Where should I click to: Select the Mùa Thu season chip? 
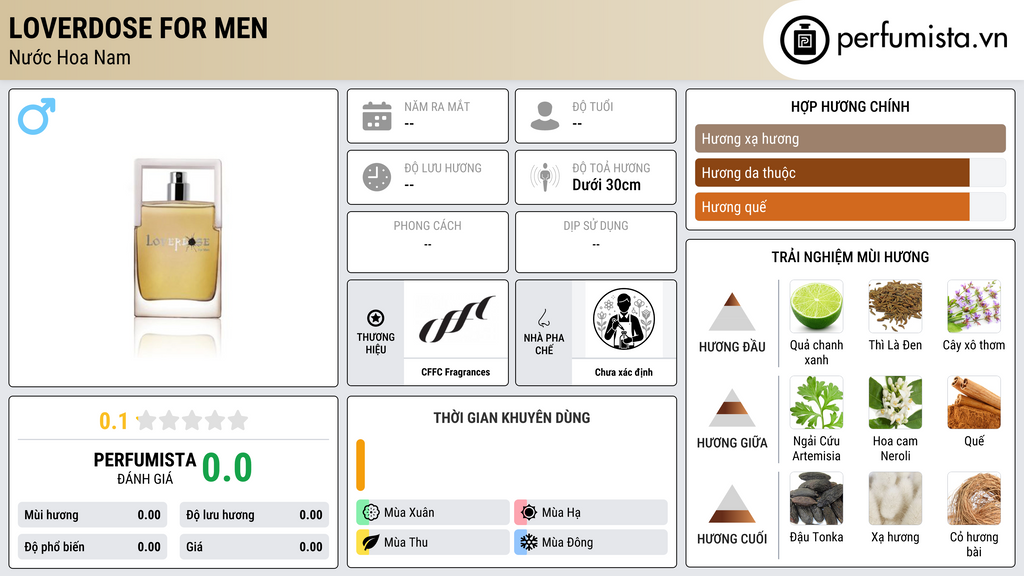pyautogui.click(x=433, y=542)
